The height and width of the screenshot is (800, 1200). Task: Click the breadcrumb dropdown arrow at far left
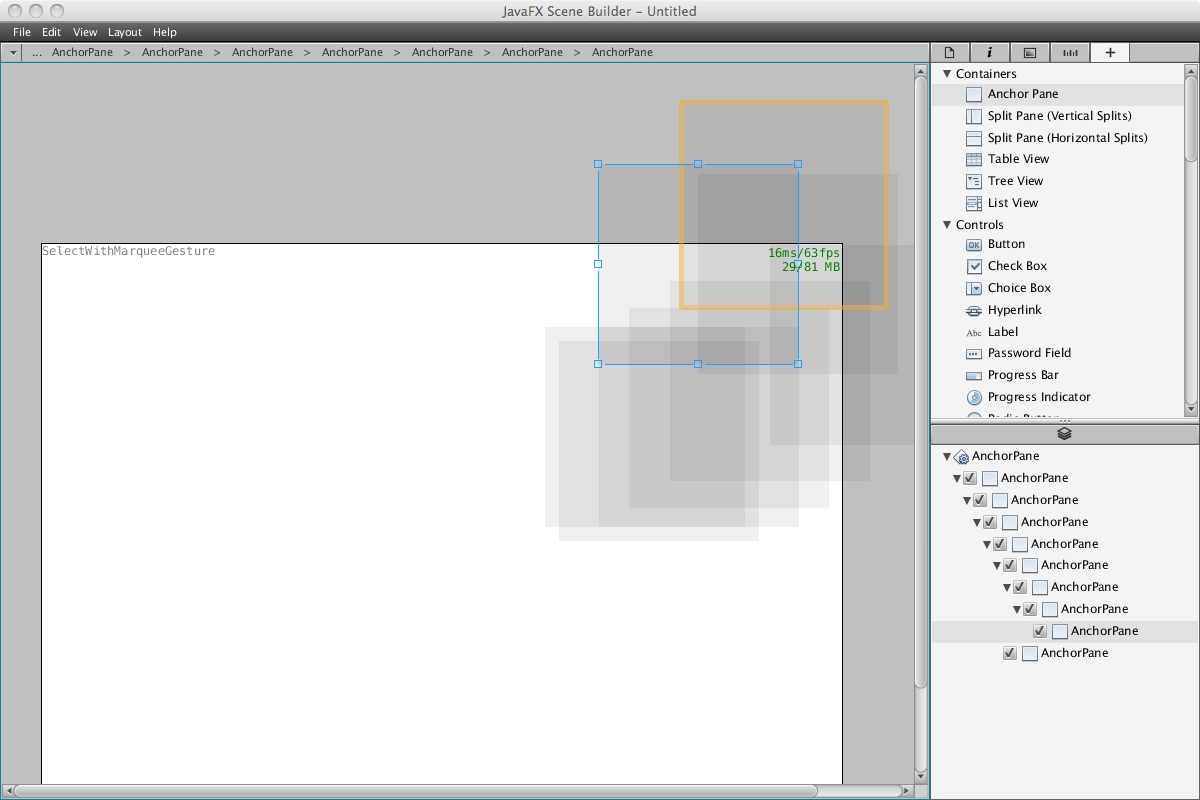point(13,52)
